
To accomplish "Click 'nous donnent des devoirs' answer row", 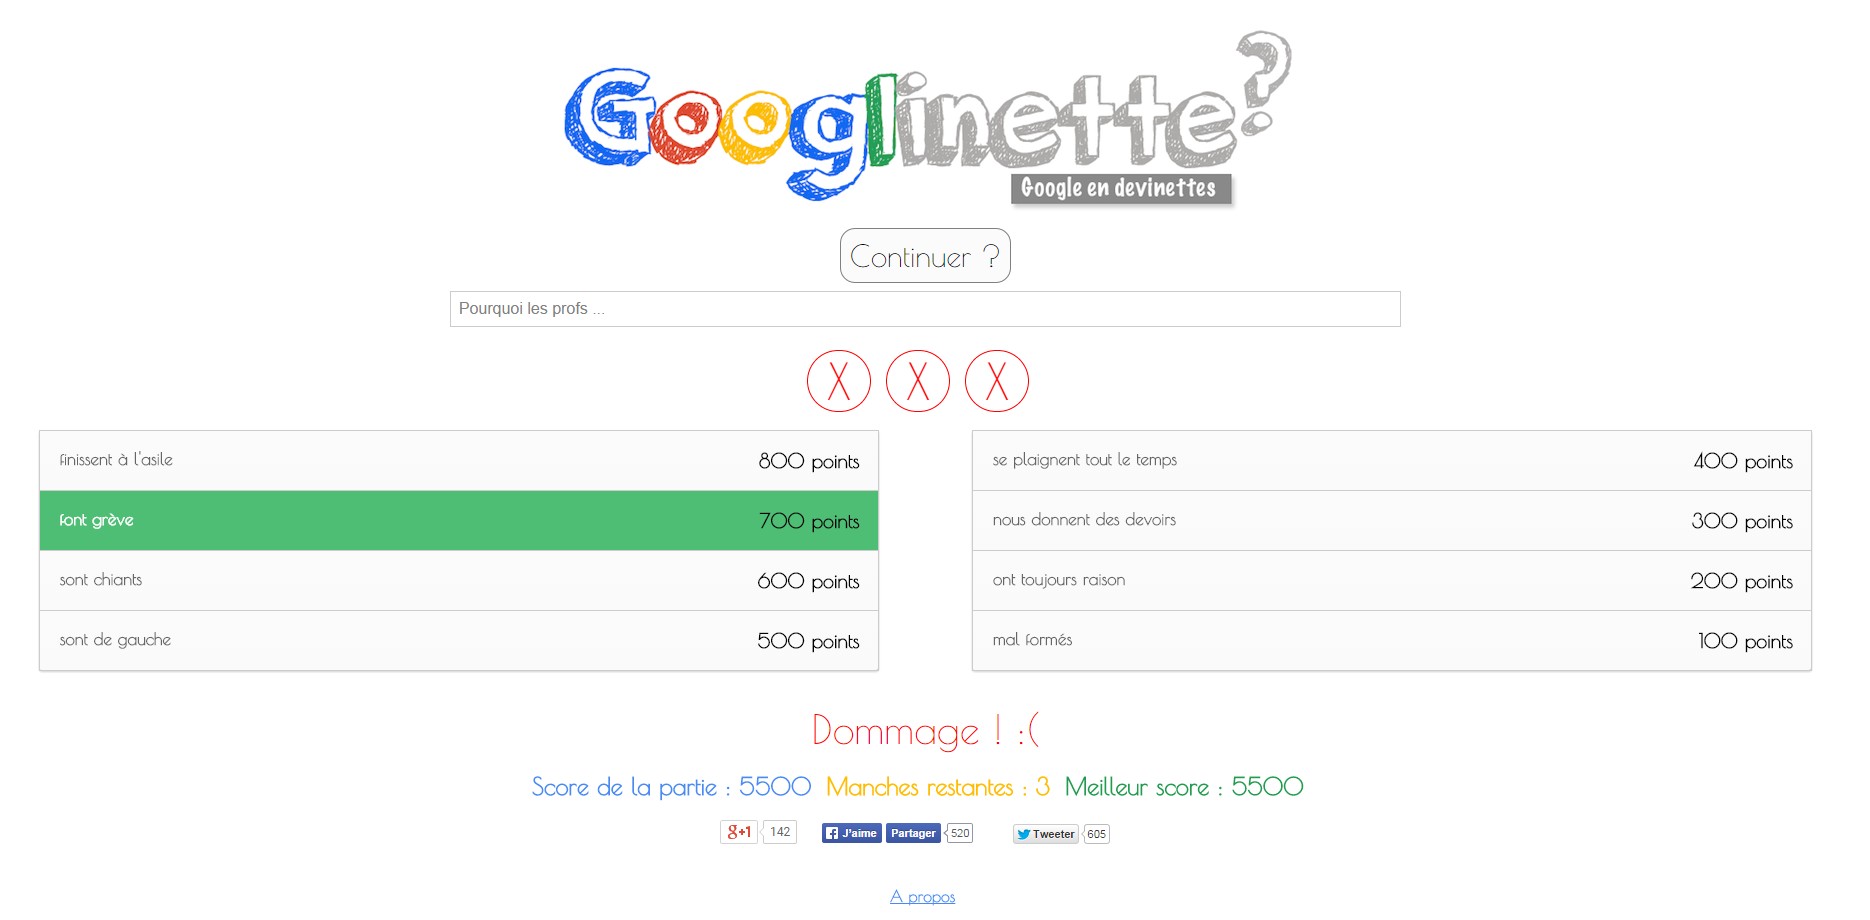I will click(1391, 521).
